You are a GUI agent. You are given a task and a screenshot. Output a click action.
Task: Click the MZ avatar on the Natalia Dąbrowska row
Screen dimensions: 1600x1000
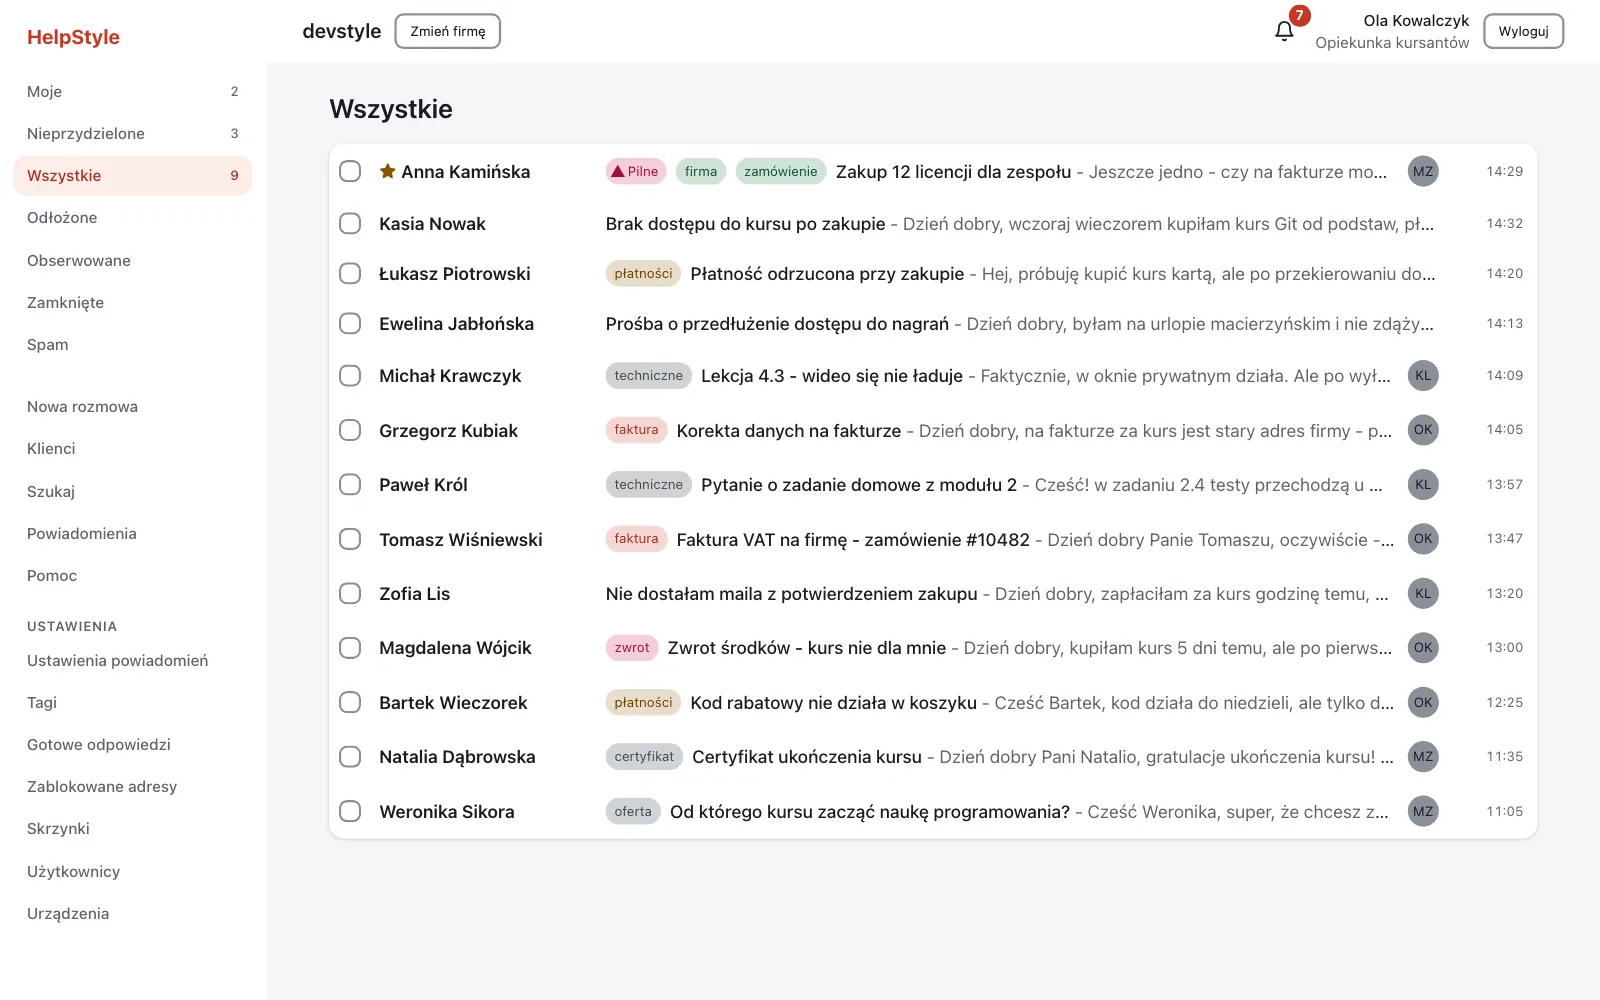click(1423, 757)
